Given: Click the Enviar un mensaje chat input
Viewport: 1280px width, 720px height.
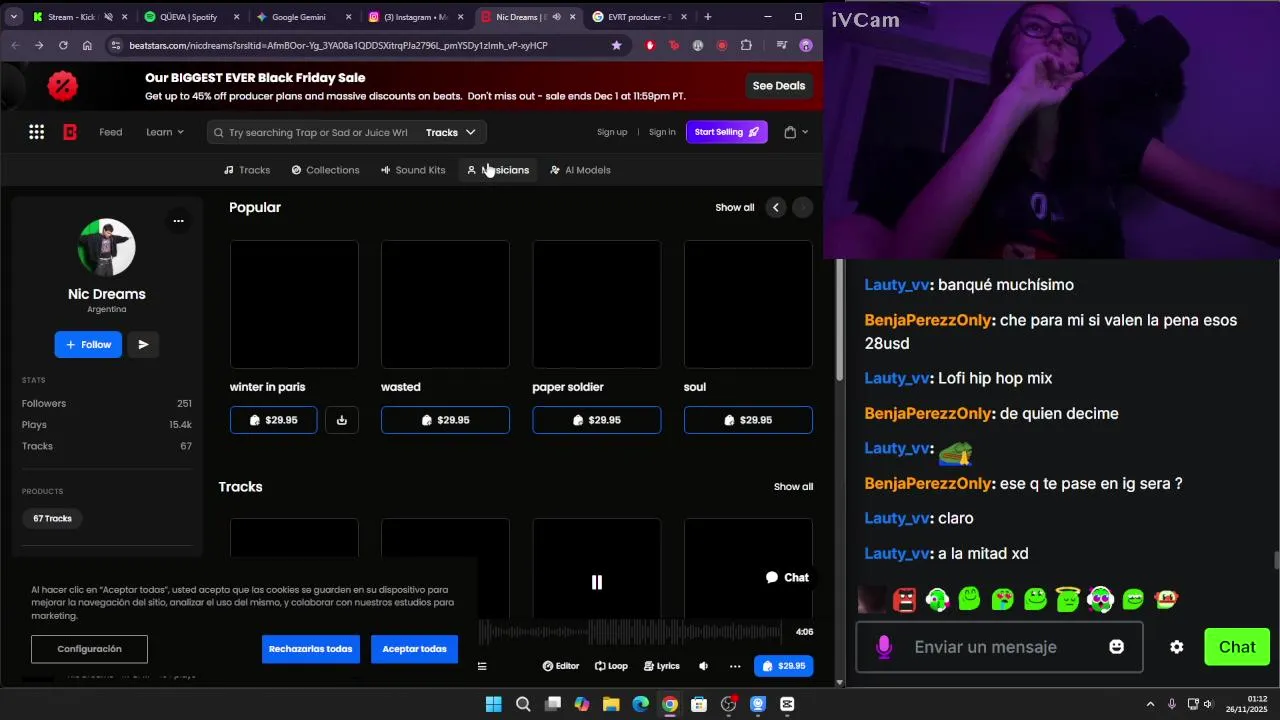Looking at the screenshot, I should point(999,647).
